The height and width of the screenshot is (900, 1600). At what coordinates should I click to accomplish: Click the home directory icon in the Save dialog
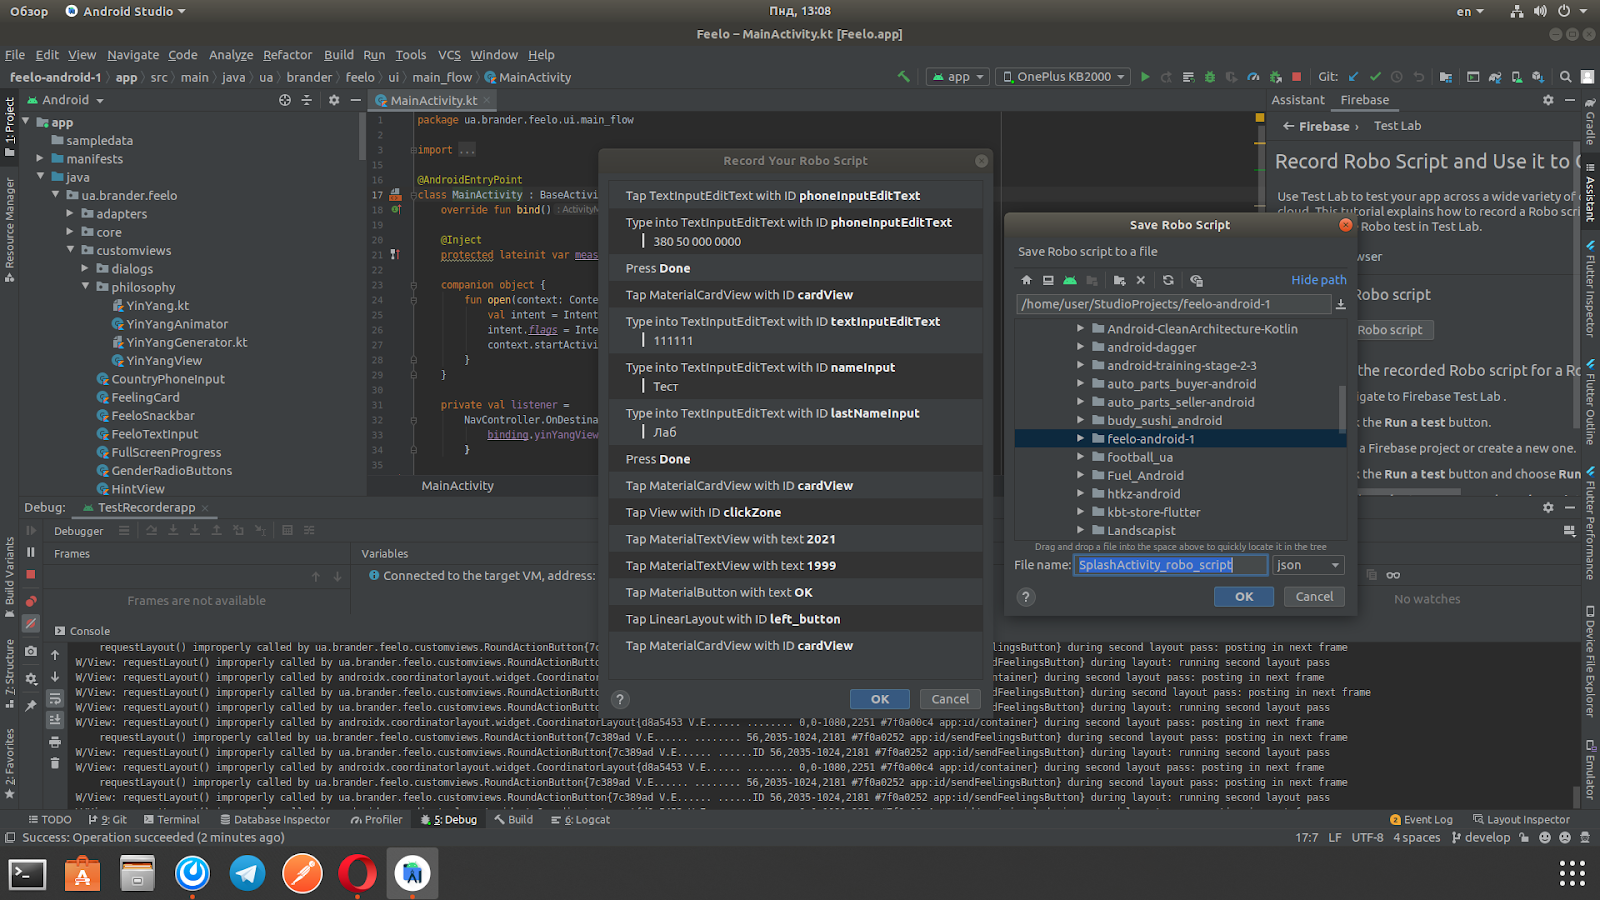(1026, 281)
